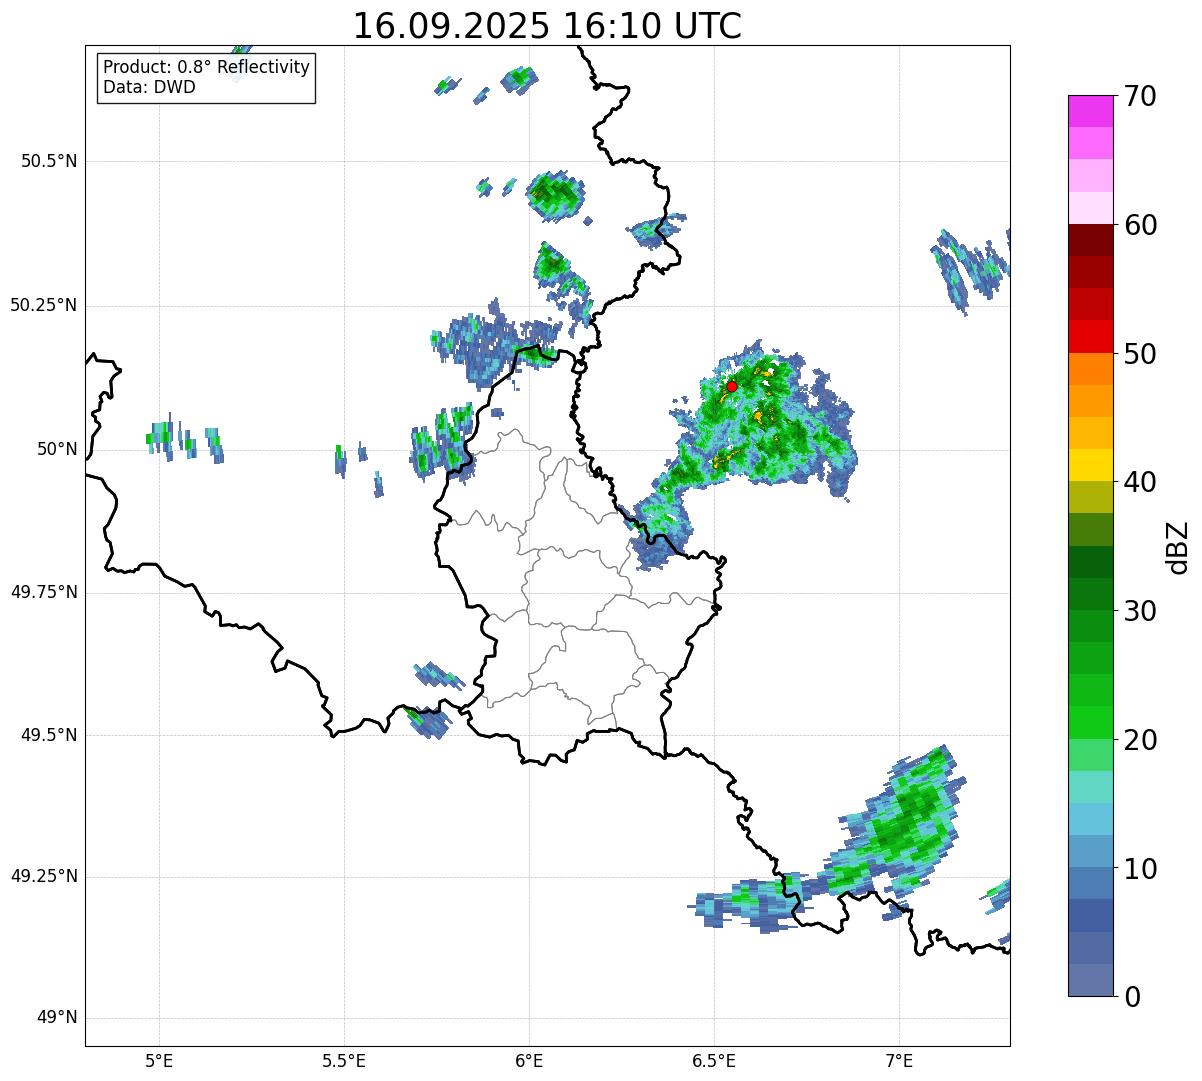Click the 7°E longitude label

click(899, 1060)
